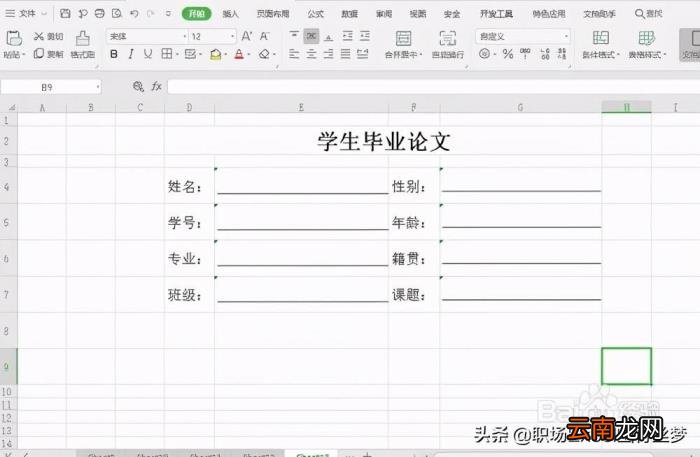Align cell text left
The height and width of the screenshot is (457, 700).
point(294,54)
